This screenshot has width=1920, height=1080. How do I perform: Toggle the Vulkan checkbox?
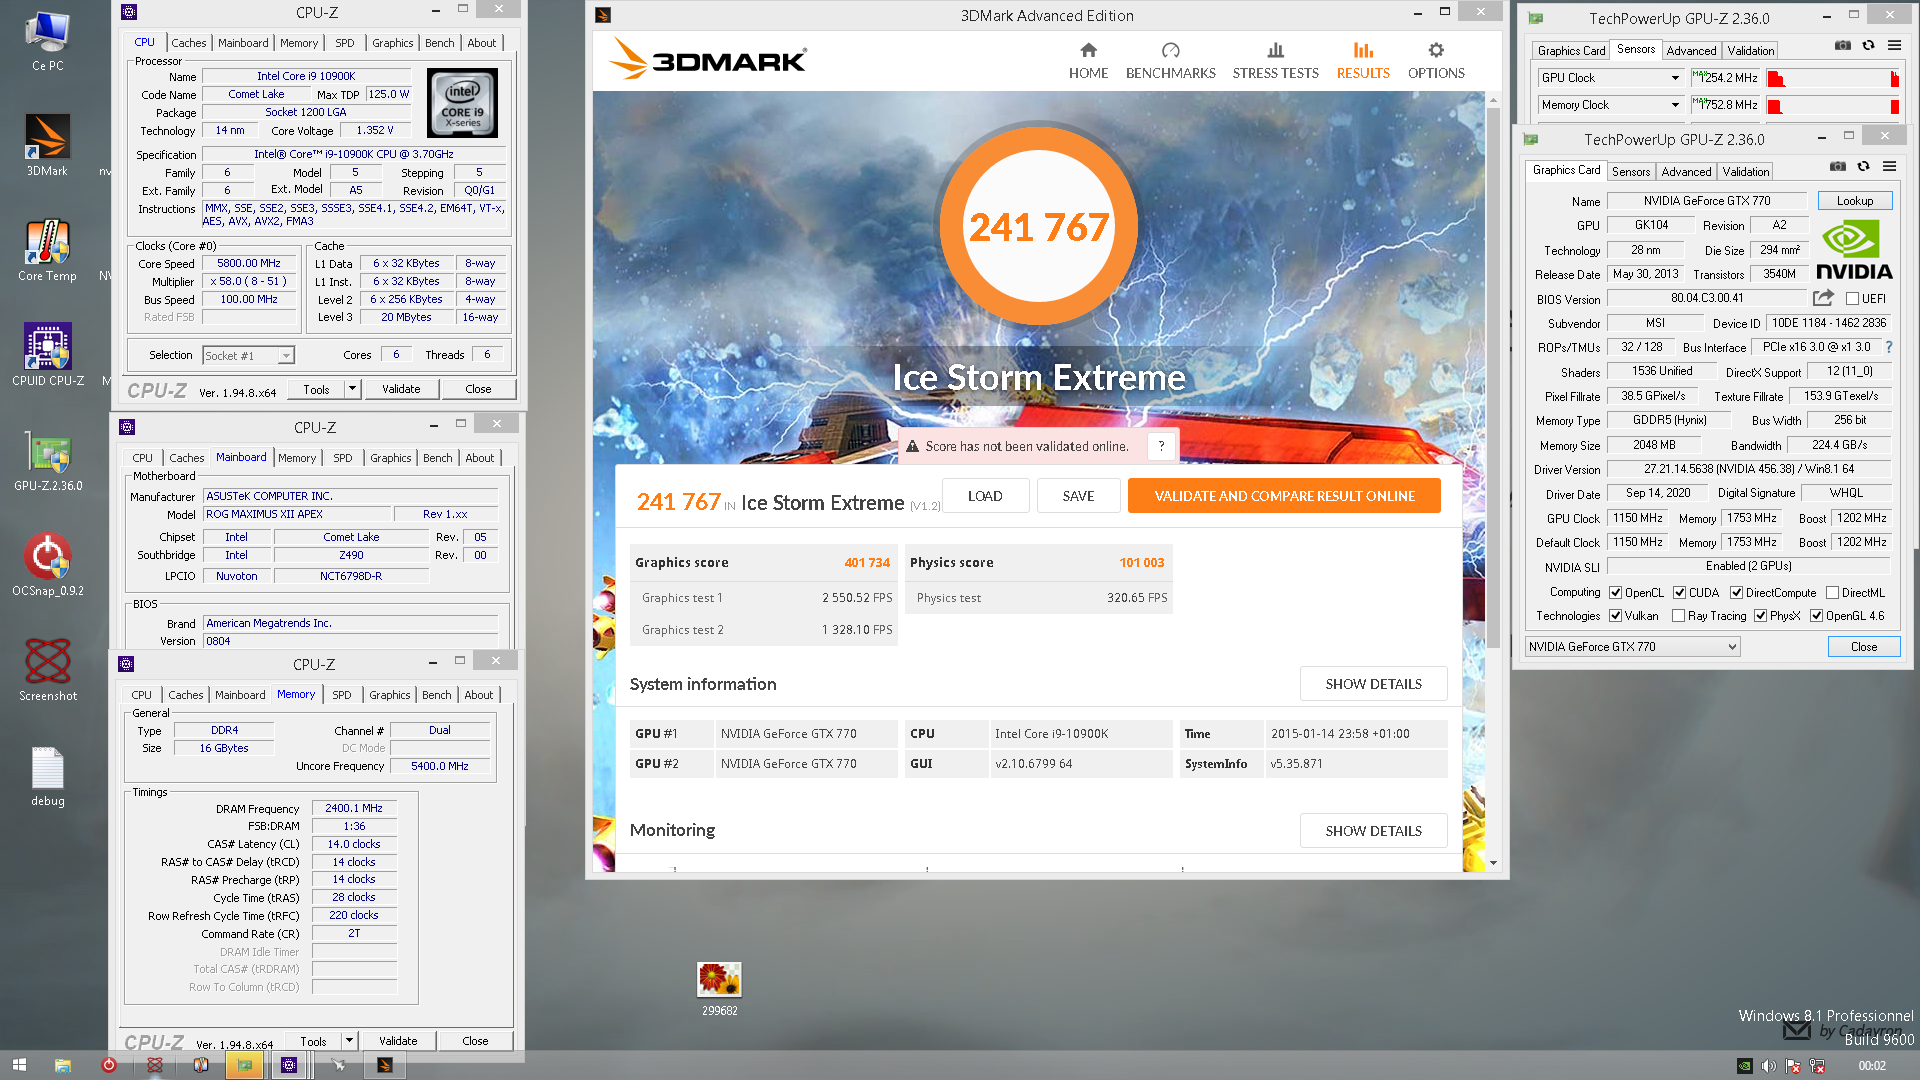(x=1615, y=615)
